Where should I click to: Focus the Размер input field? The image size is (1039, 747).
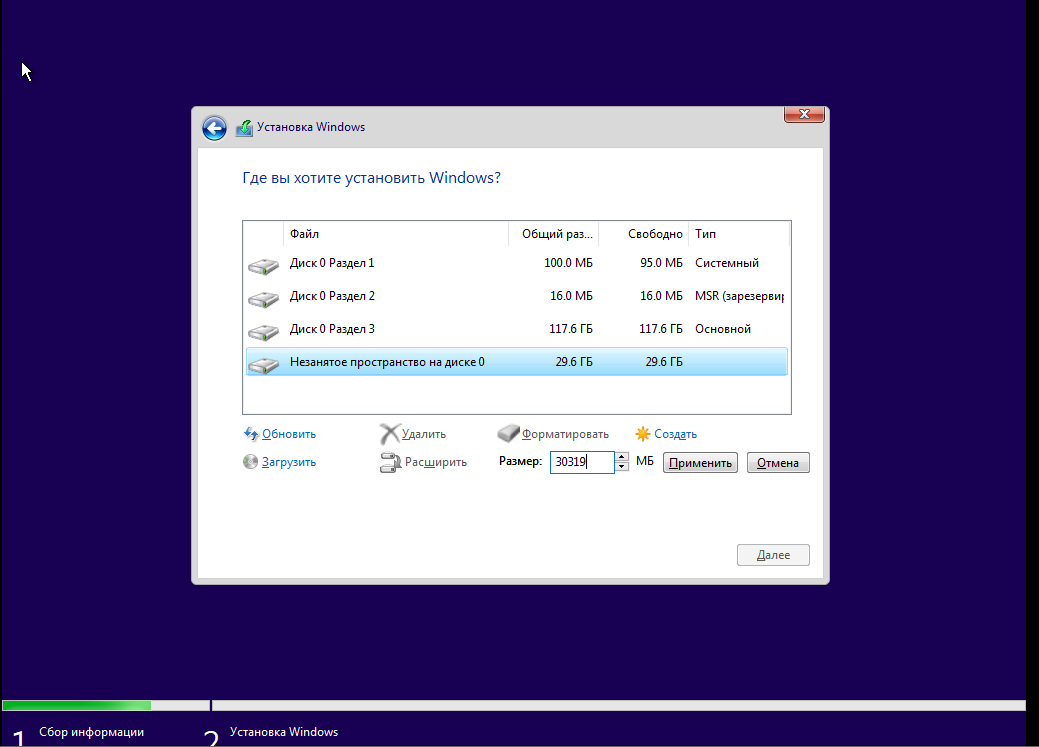(582, 462)
